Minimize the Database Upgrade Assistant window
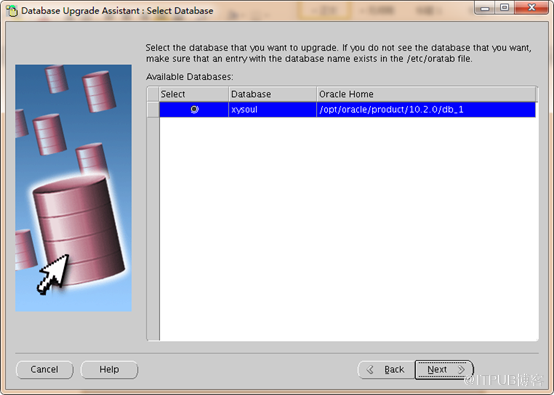Screen dimensions: 554x395 click(485, 7)
